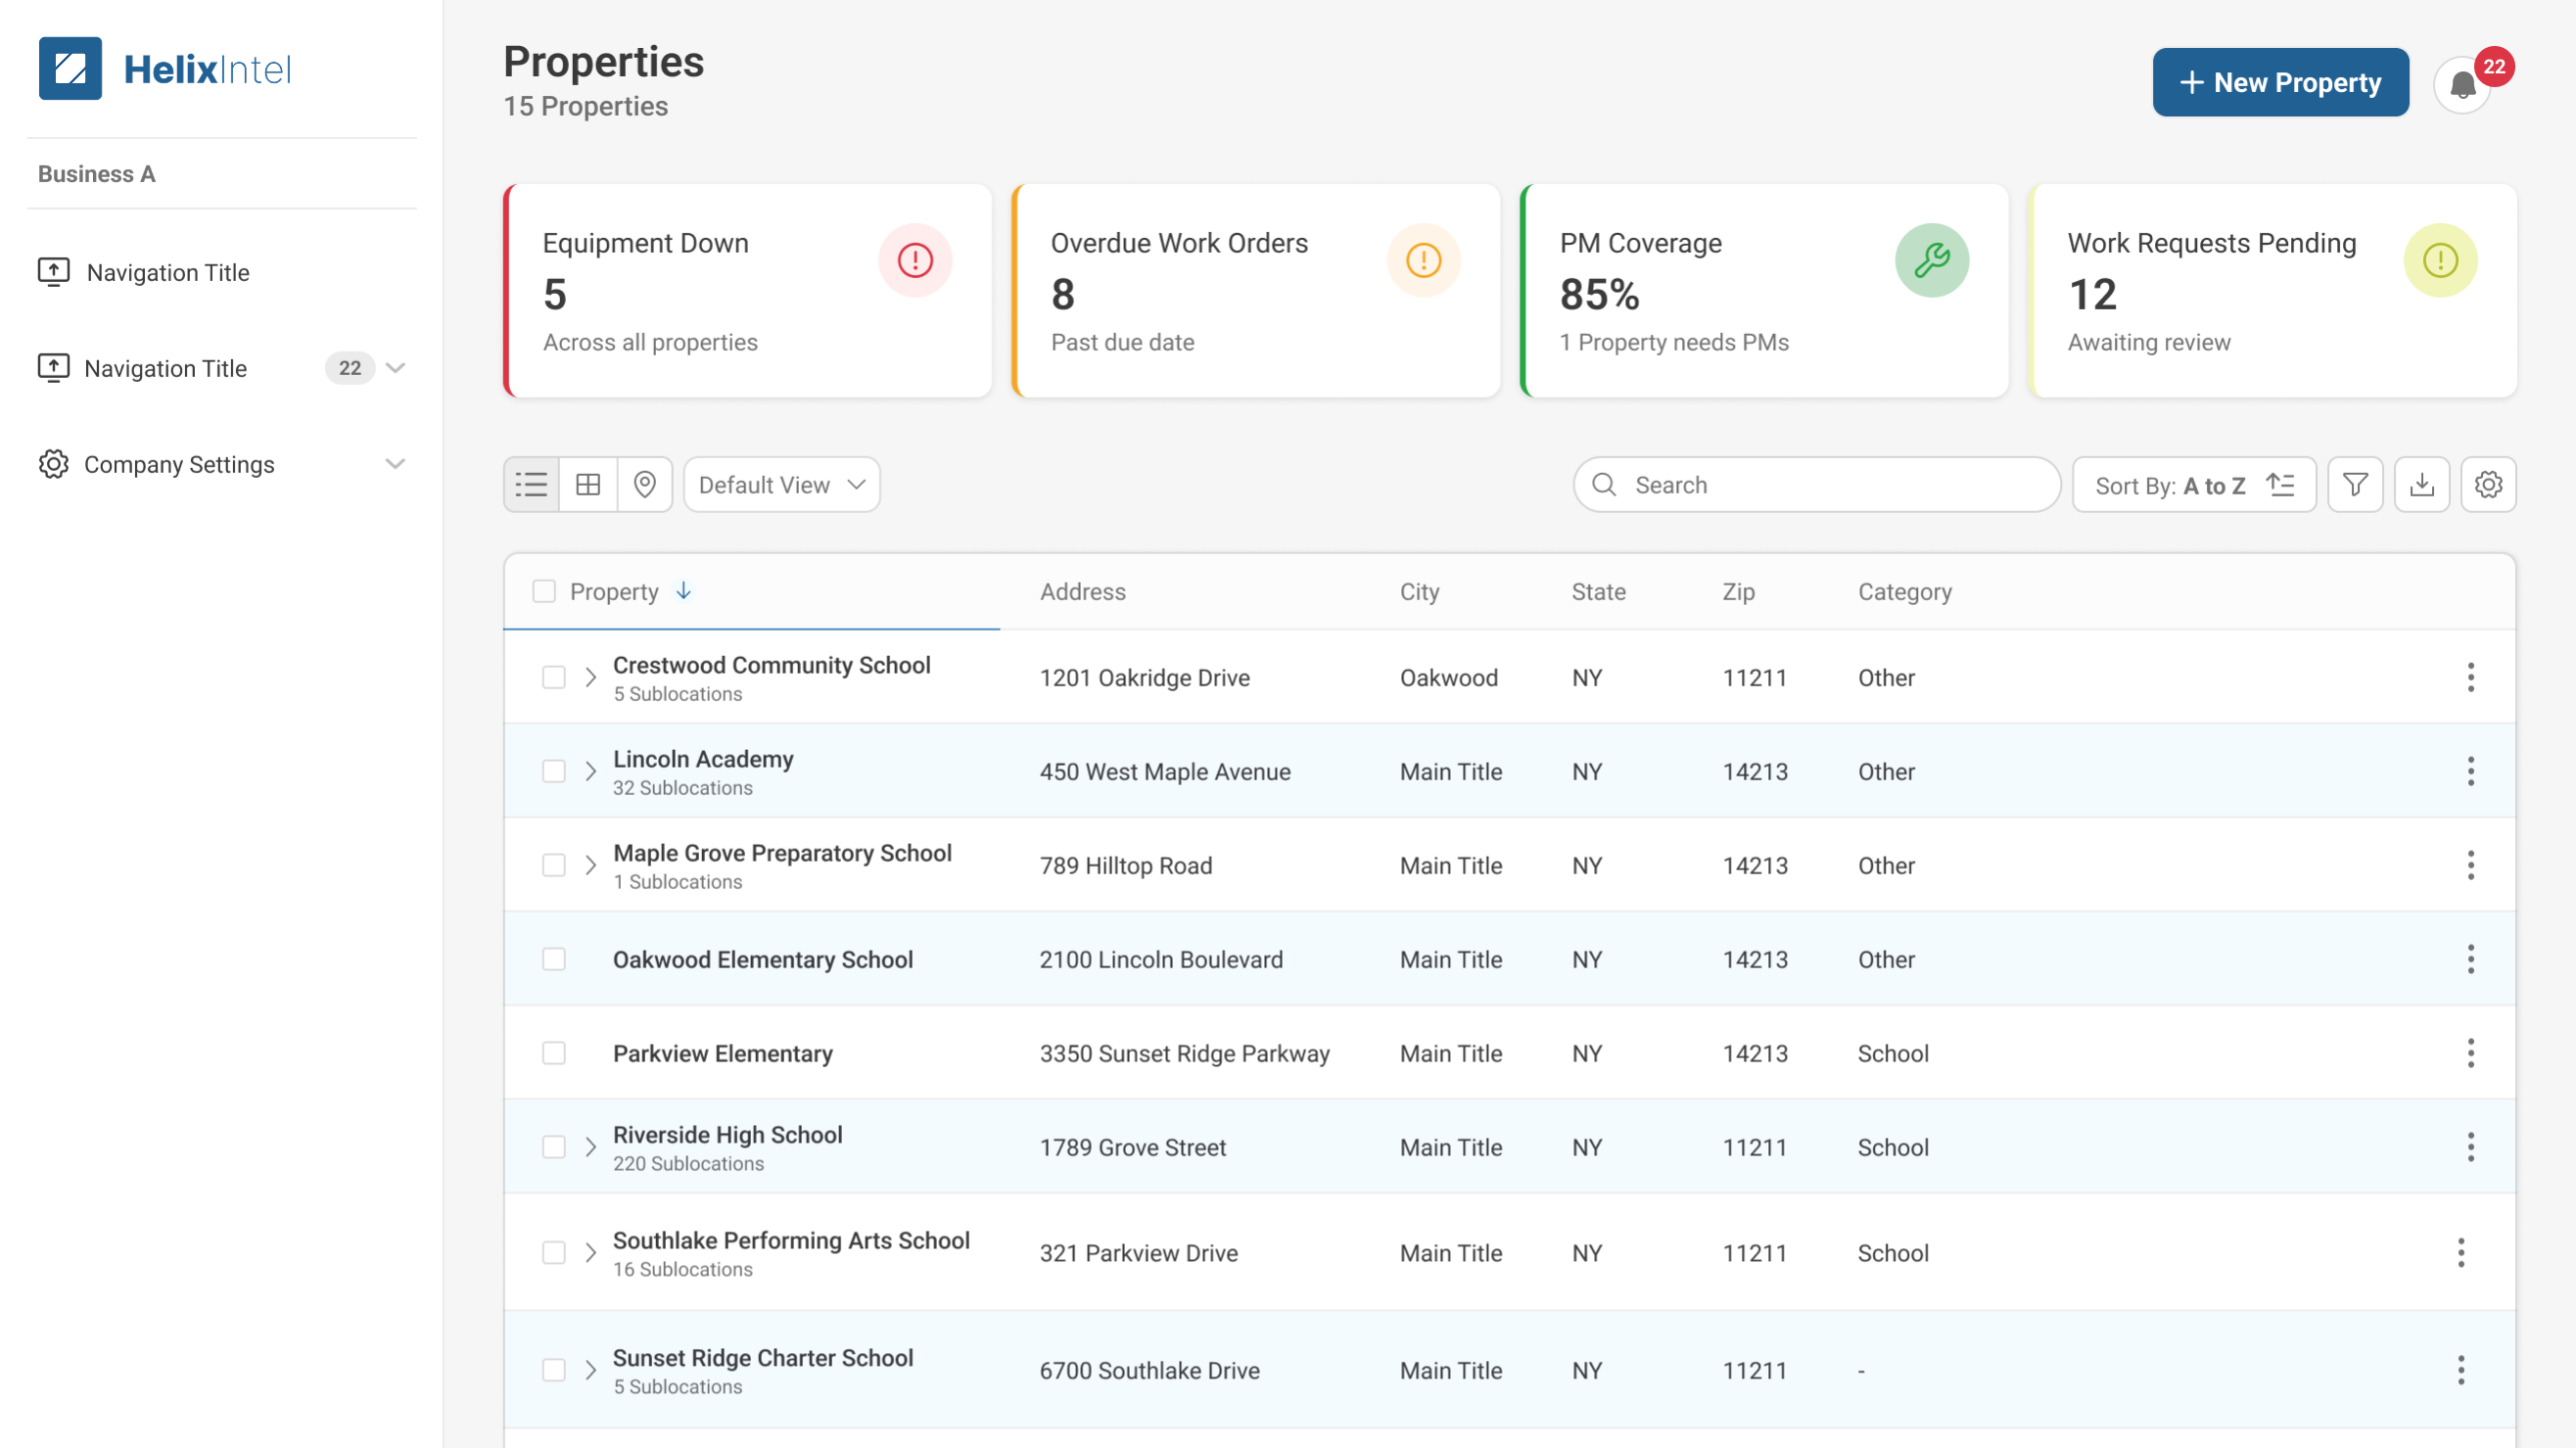Open the Navigation Title item showing 22
Viewport: 2576px width, 1448px height.
tap(221, 368)
